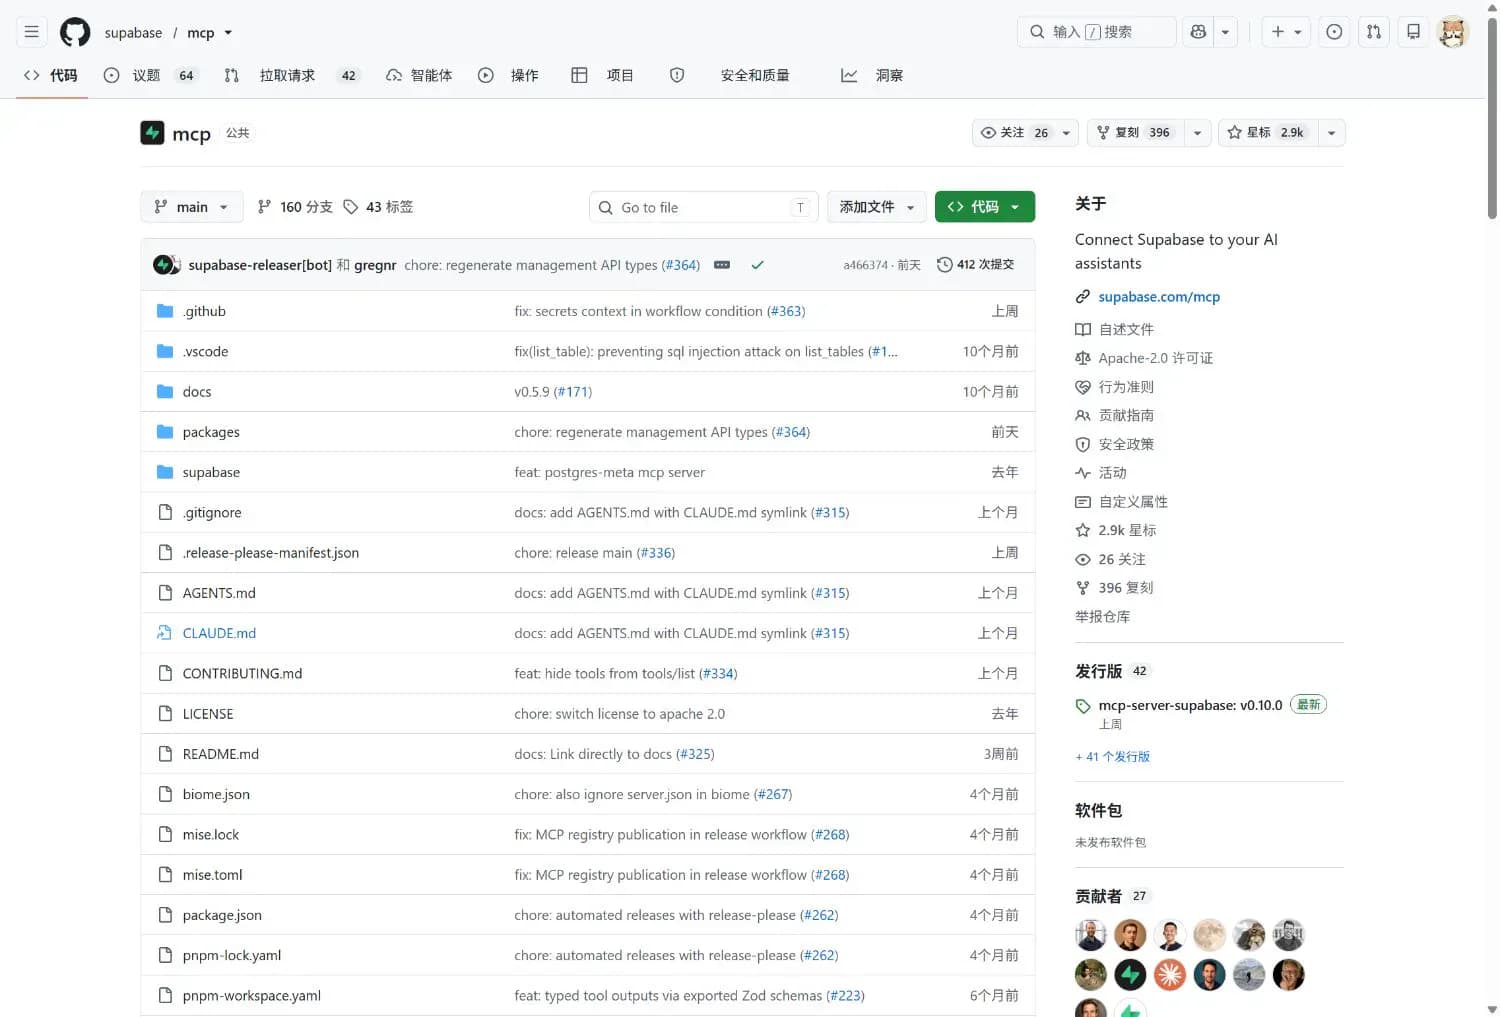Open the 160 分支 branches link

[x=295, y=207]
